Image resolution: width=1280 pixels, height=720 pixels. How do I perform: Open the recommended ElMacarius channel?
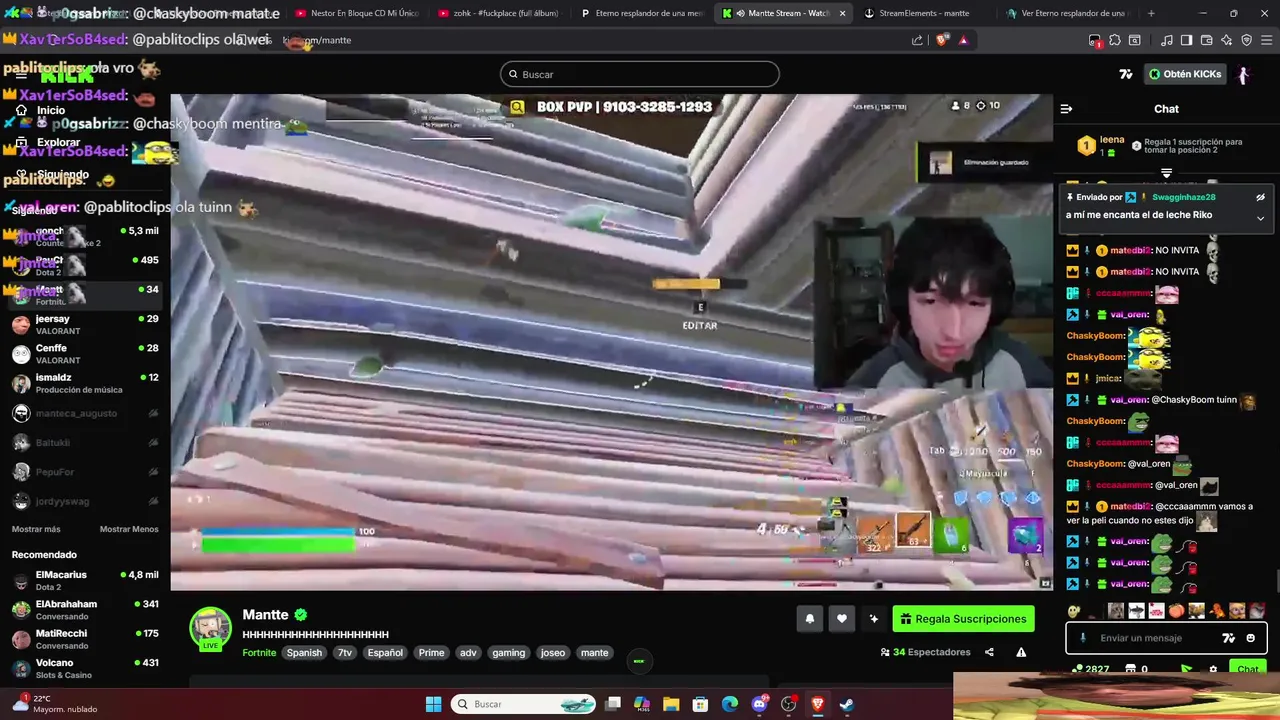[84, 581]
